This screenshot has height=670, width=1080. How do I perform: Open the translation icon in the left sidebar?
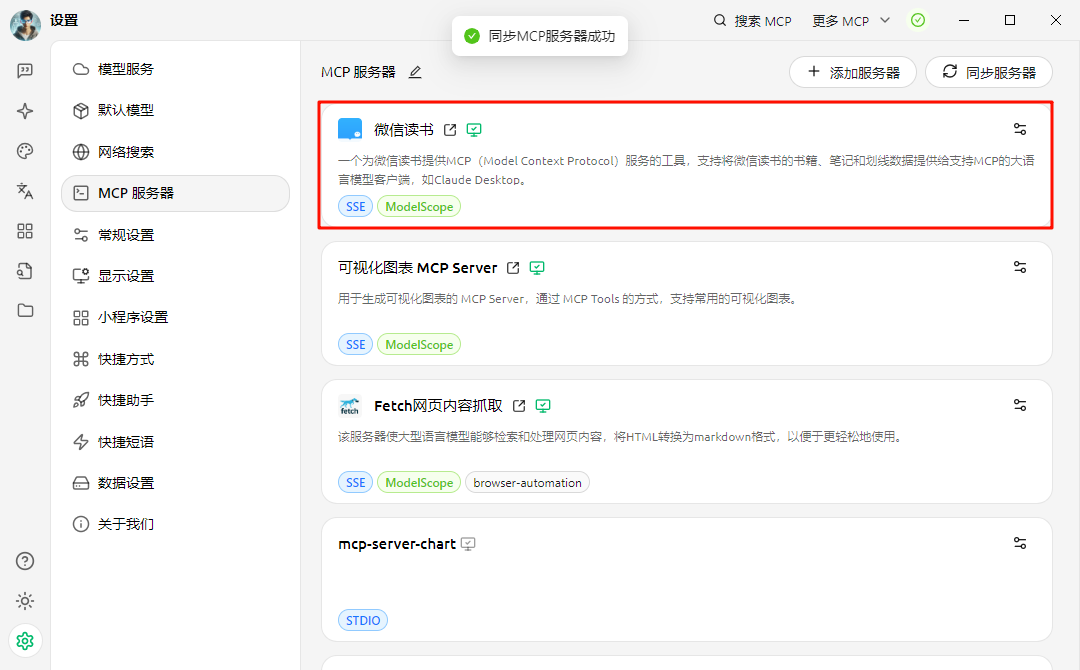click(x=24, y=191)
